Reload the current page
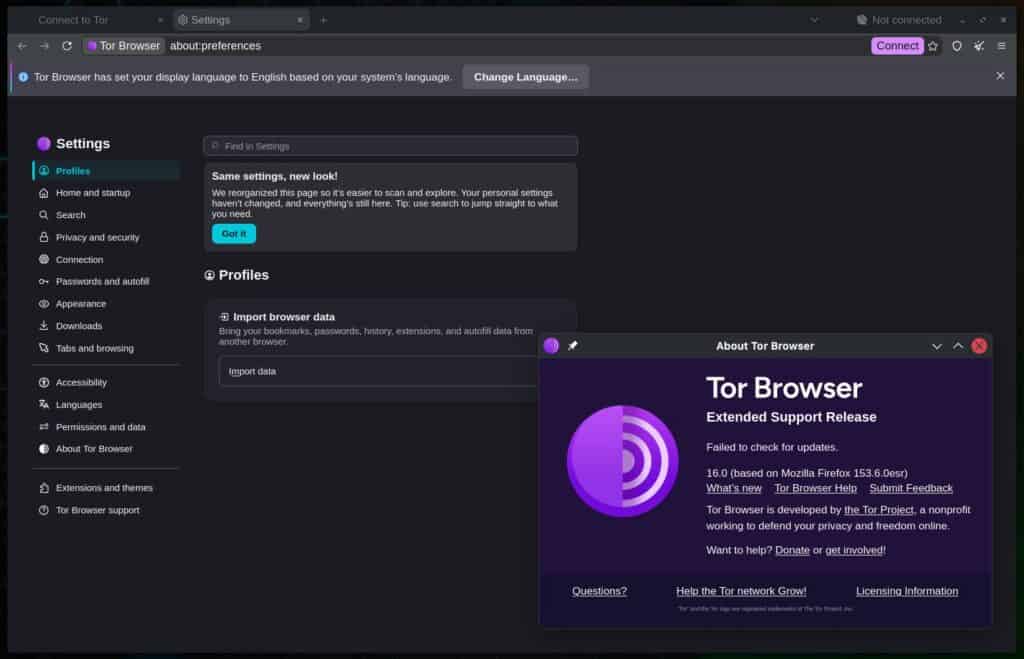The height and width of the screenshot is (659, 1024). click(67, 46)
